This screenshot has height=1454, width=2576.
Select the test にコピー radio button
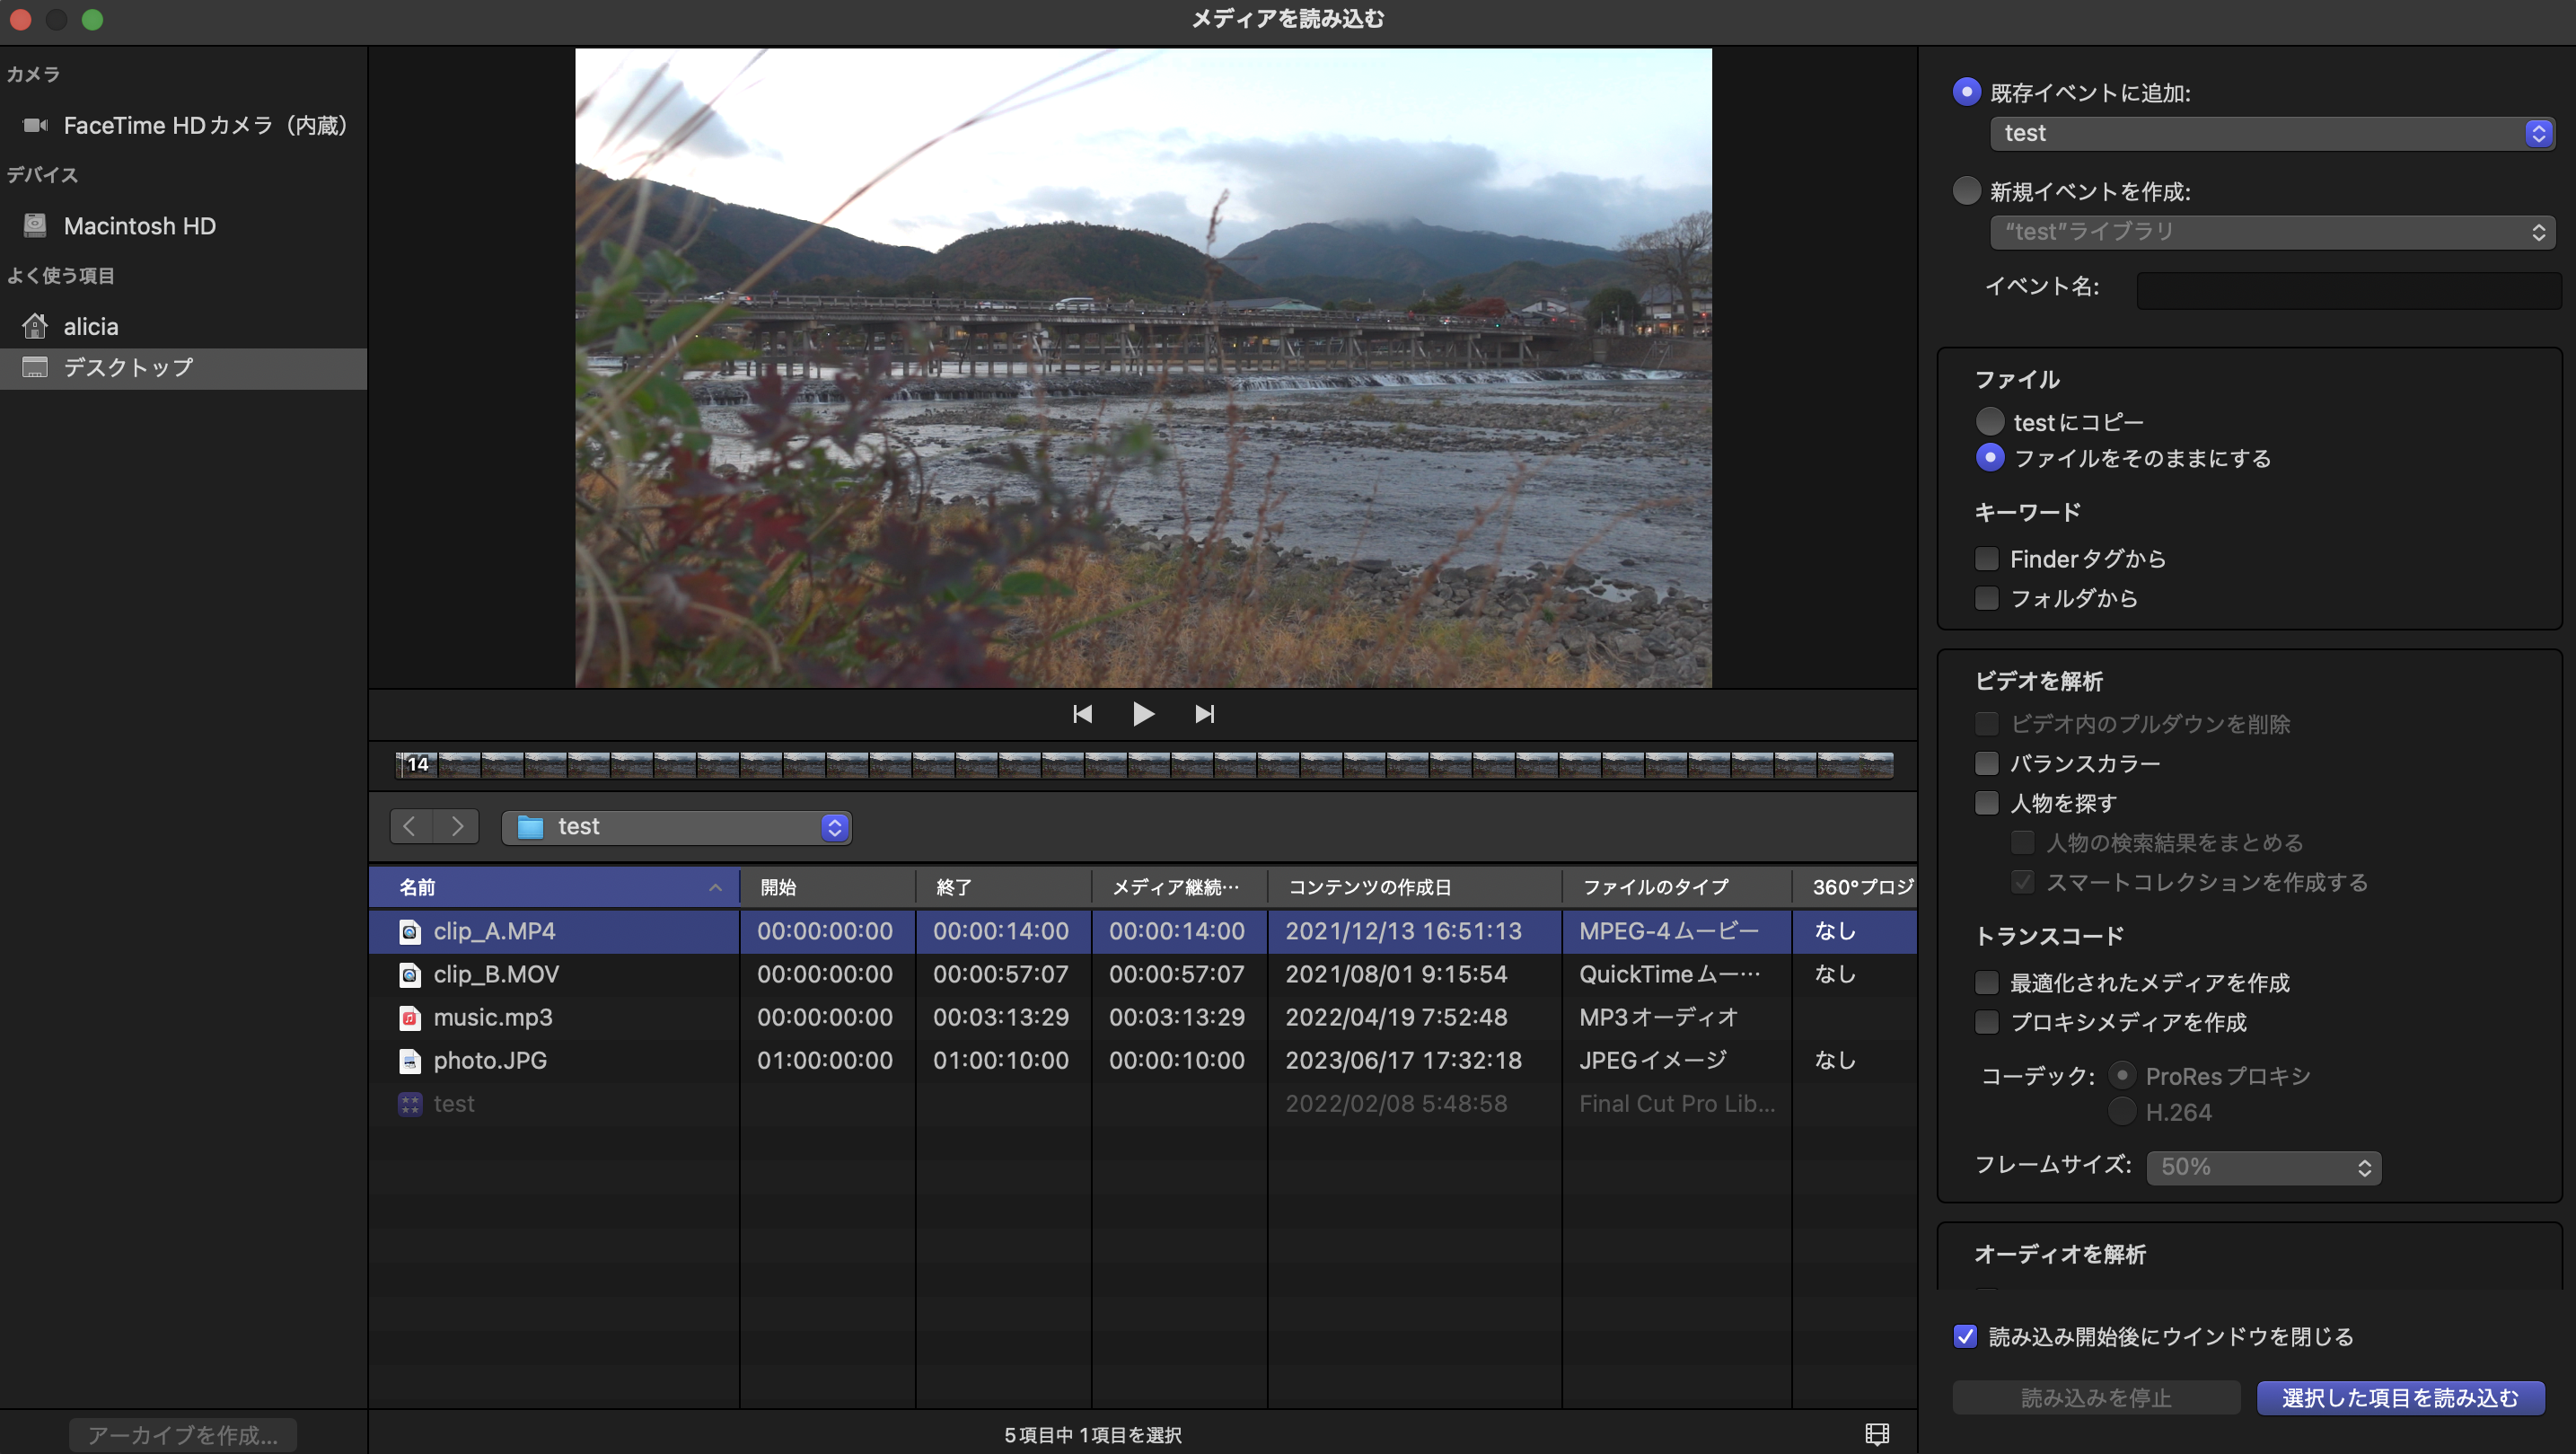pos(1990,422)
